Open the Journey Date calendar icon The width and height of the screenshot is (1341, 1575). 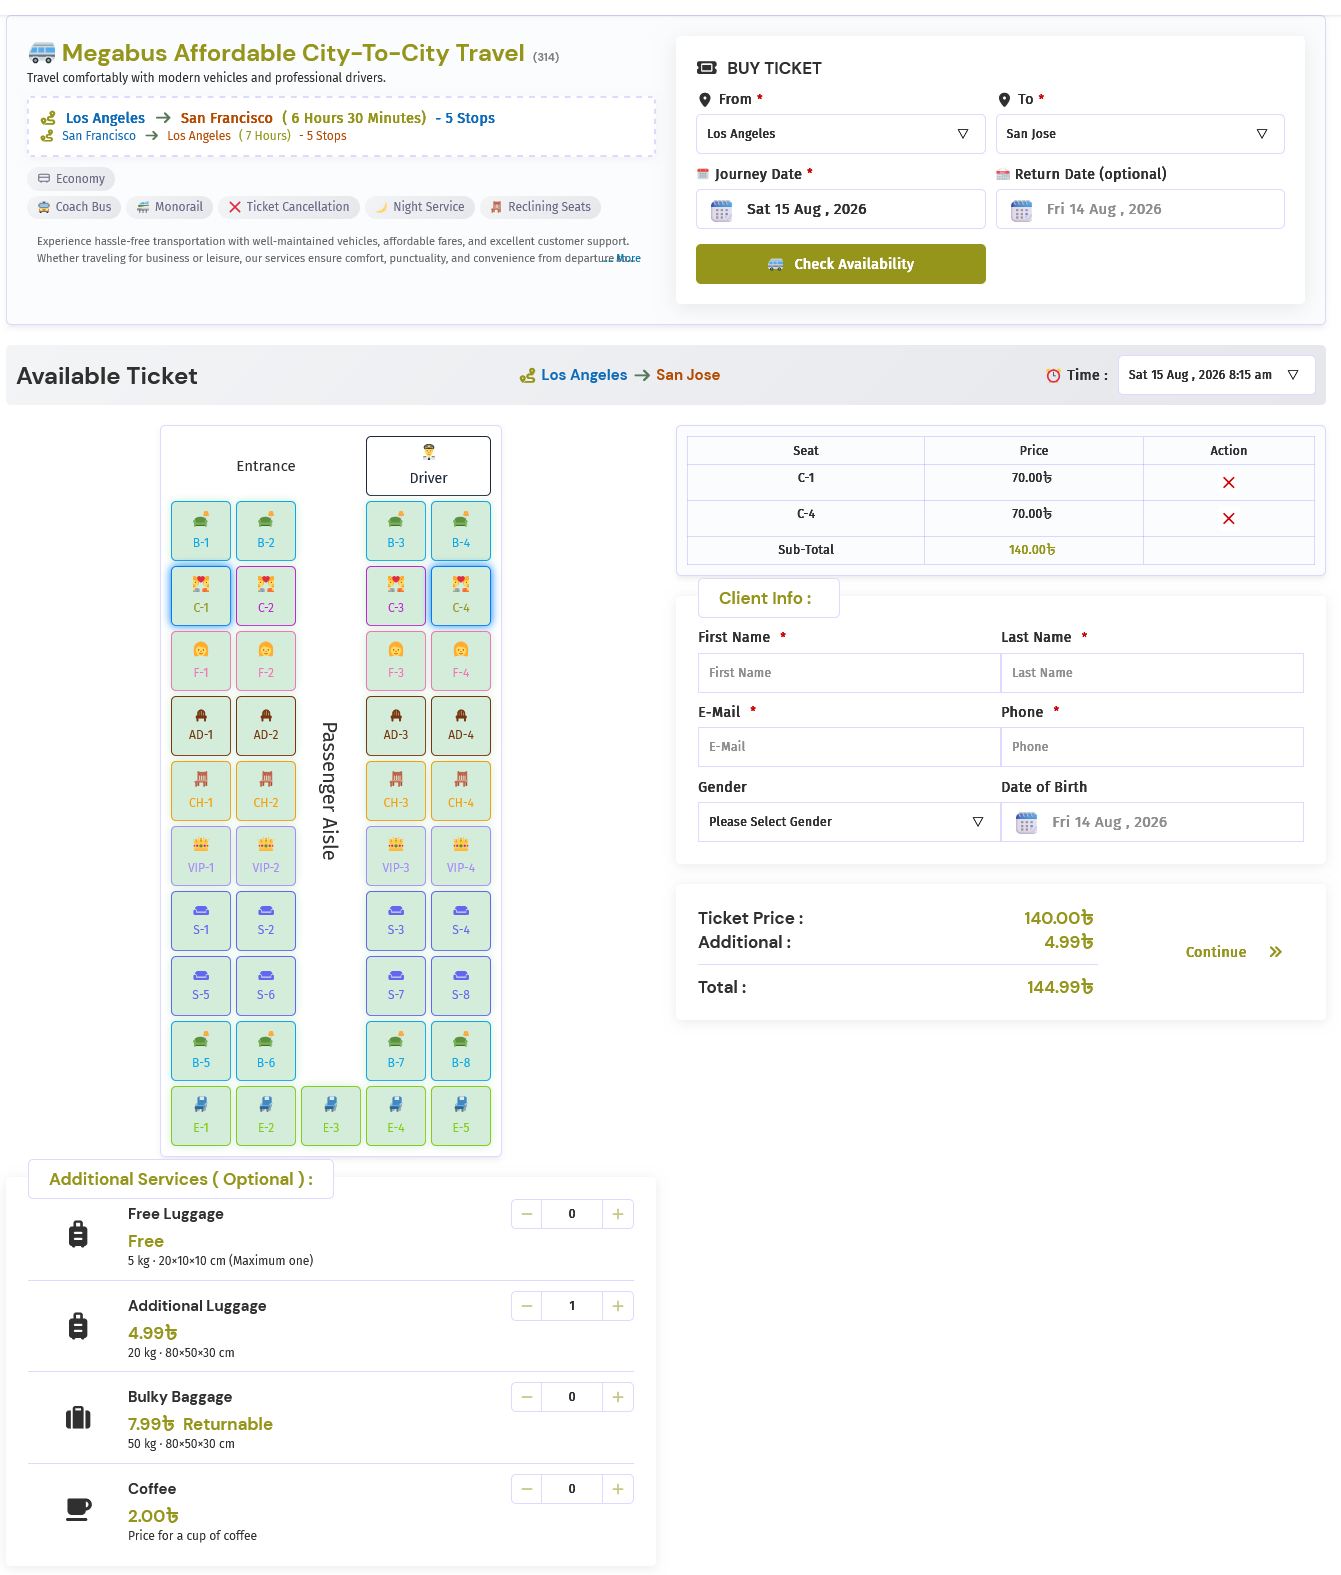click(721, 210)
